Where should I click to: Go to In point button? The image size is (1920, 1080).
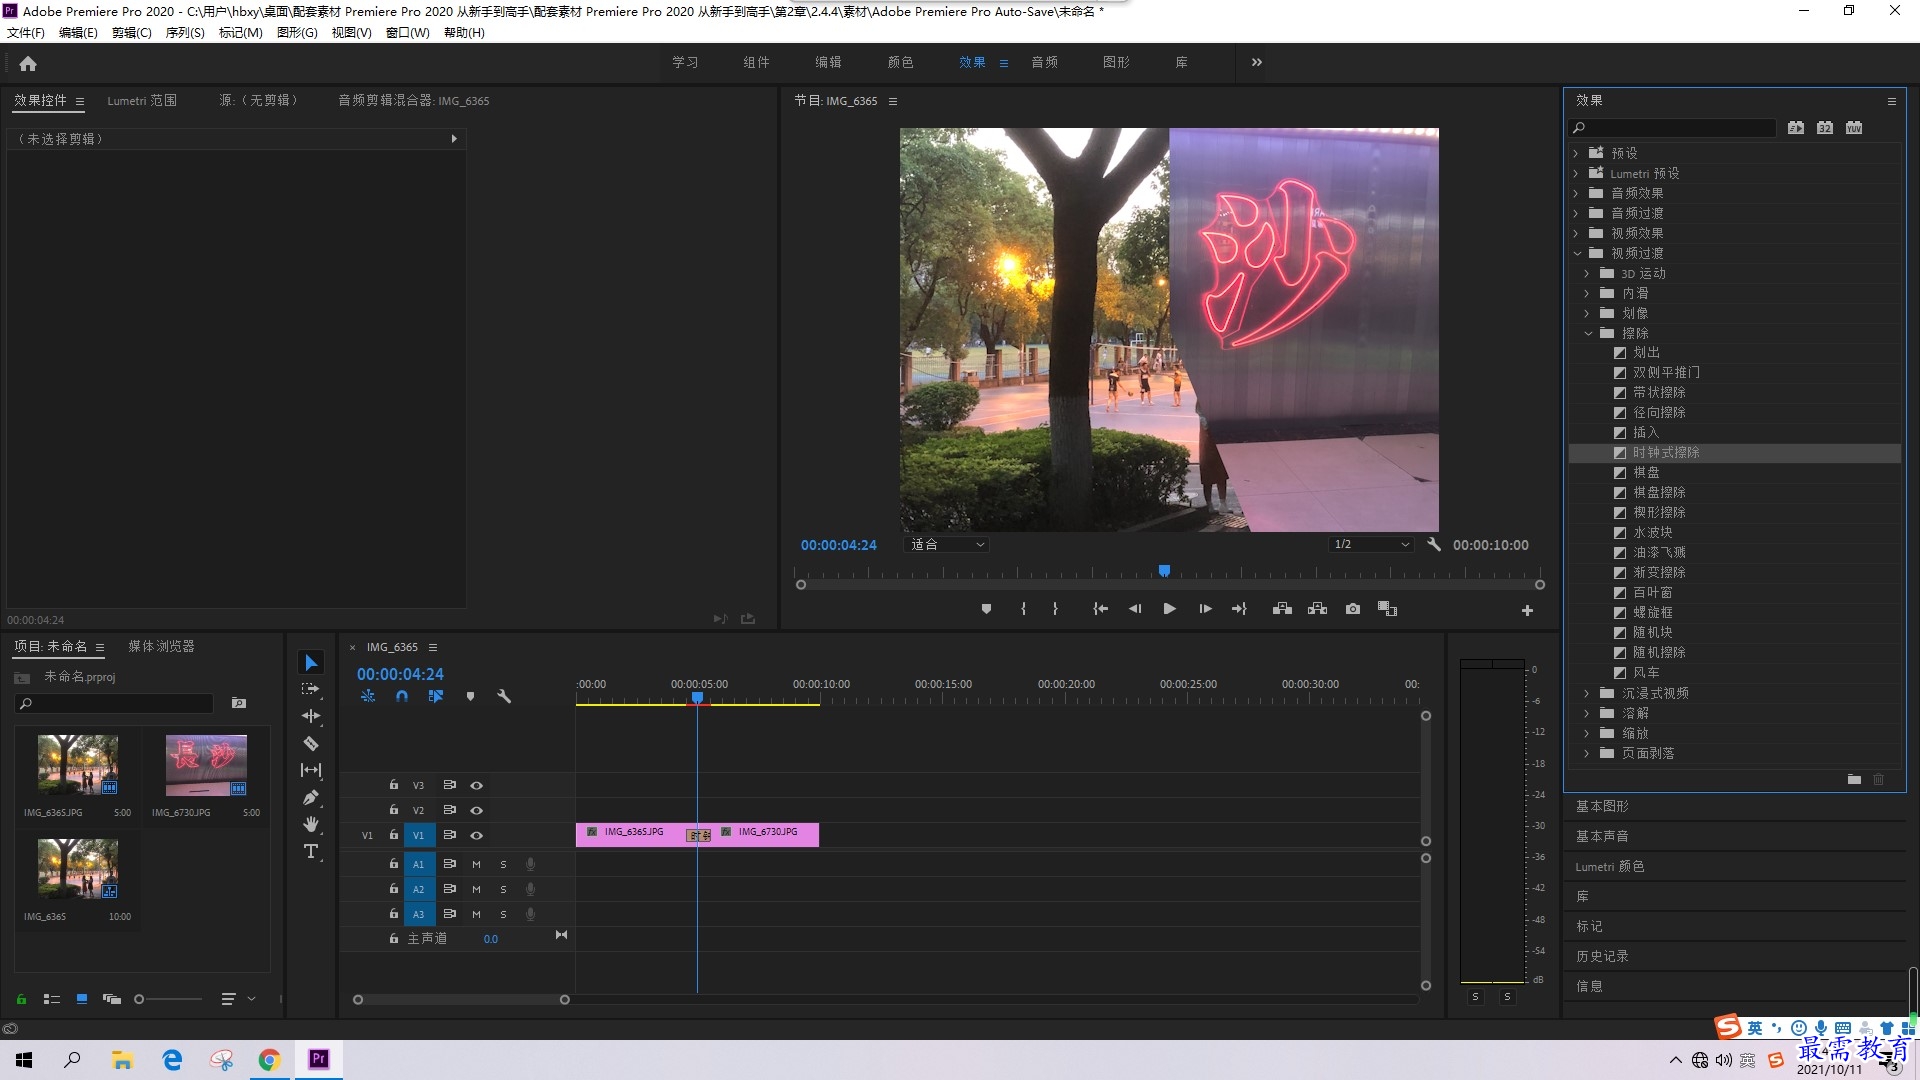point(1100,609)
